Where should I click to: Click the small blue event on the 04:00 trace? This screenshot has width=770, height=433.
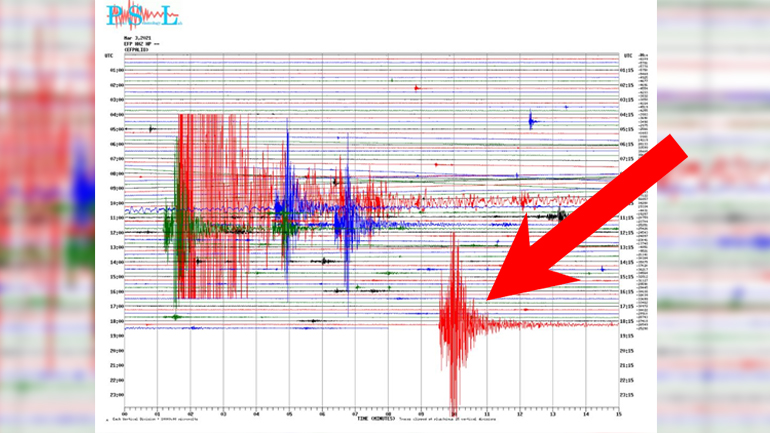click(531, 121)
